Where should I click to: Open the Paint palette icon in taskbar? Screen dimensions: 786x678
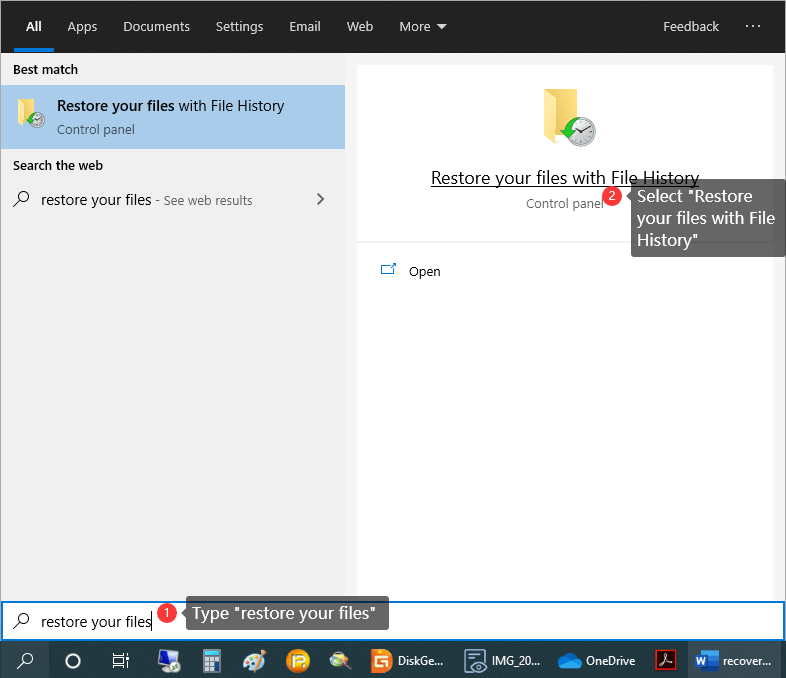tap(254, 660)
